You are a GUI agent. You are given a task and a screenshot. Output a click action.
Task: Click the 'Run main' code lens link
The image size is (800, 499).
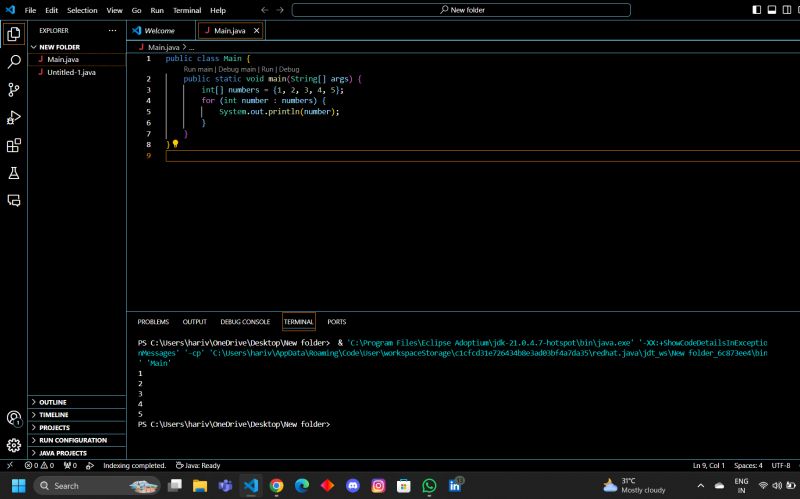tap(198, 69)
